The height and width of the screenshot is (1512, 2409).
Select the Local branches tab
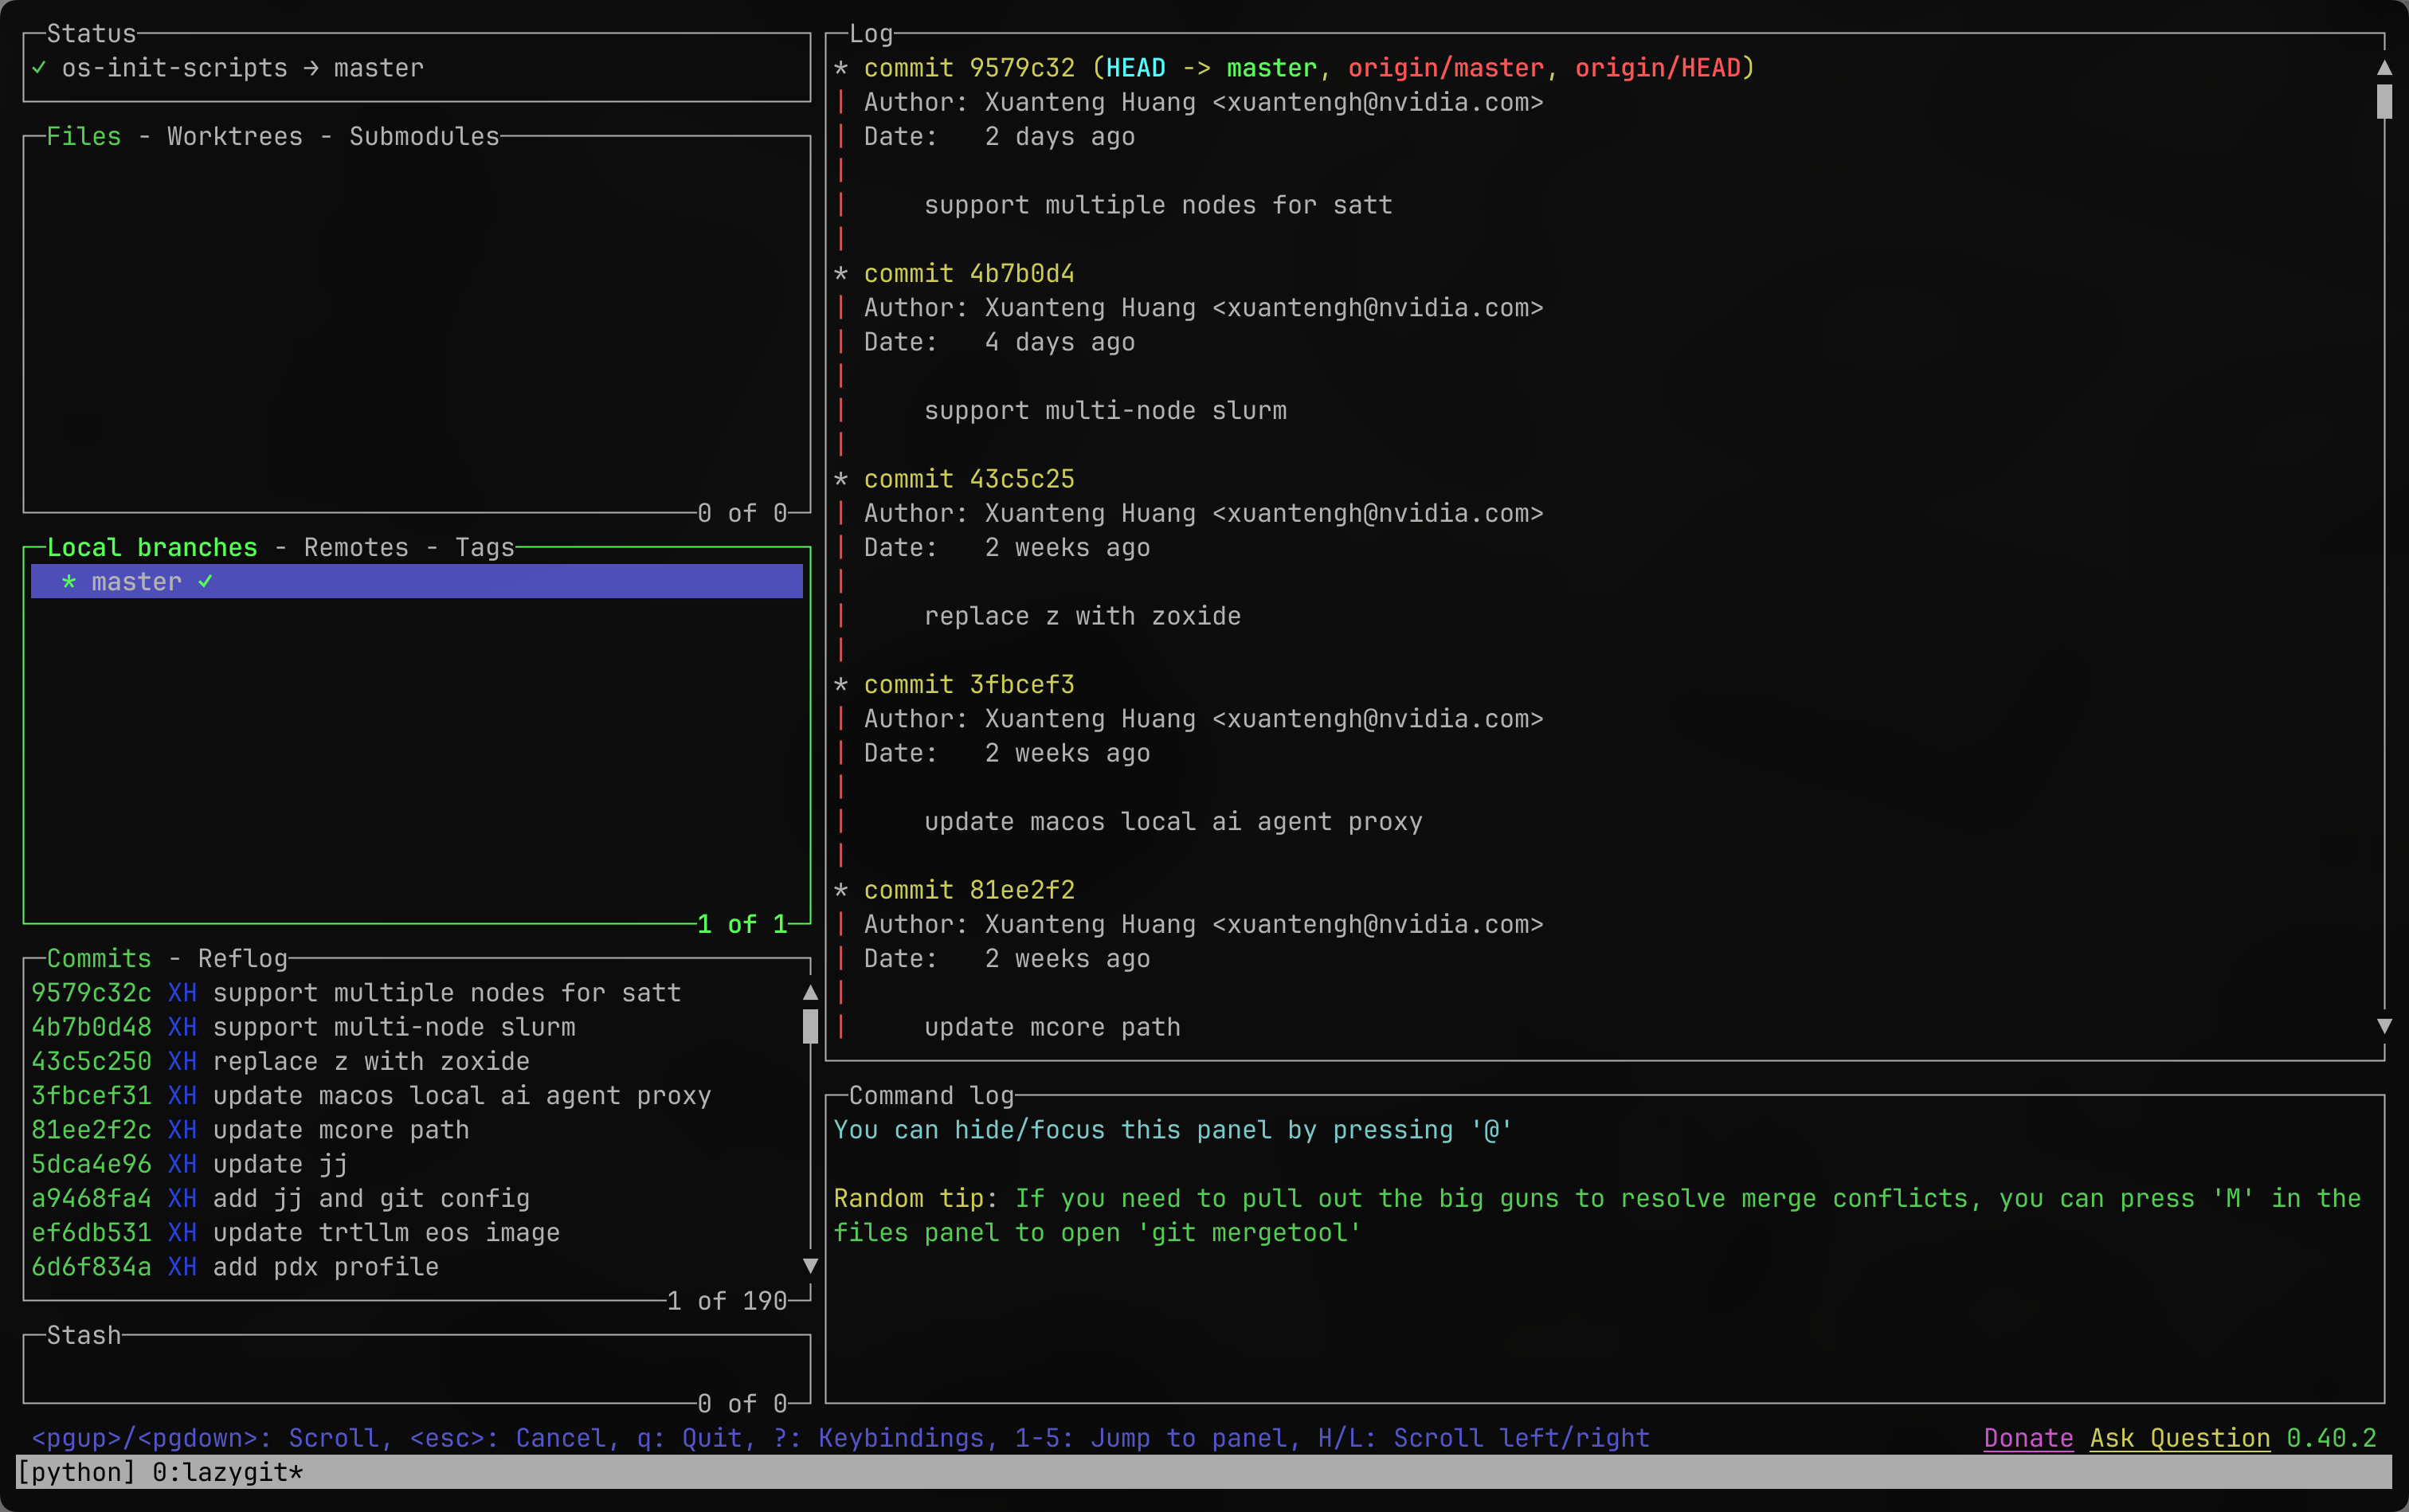coord(152,547)
